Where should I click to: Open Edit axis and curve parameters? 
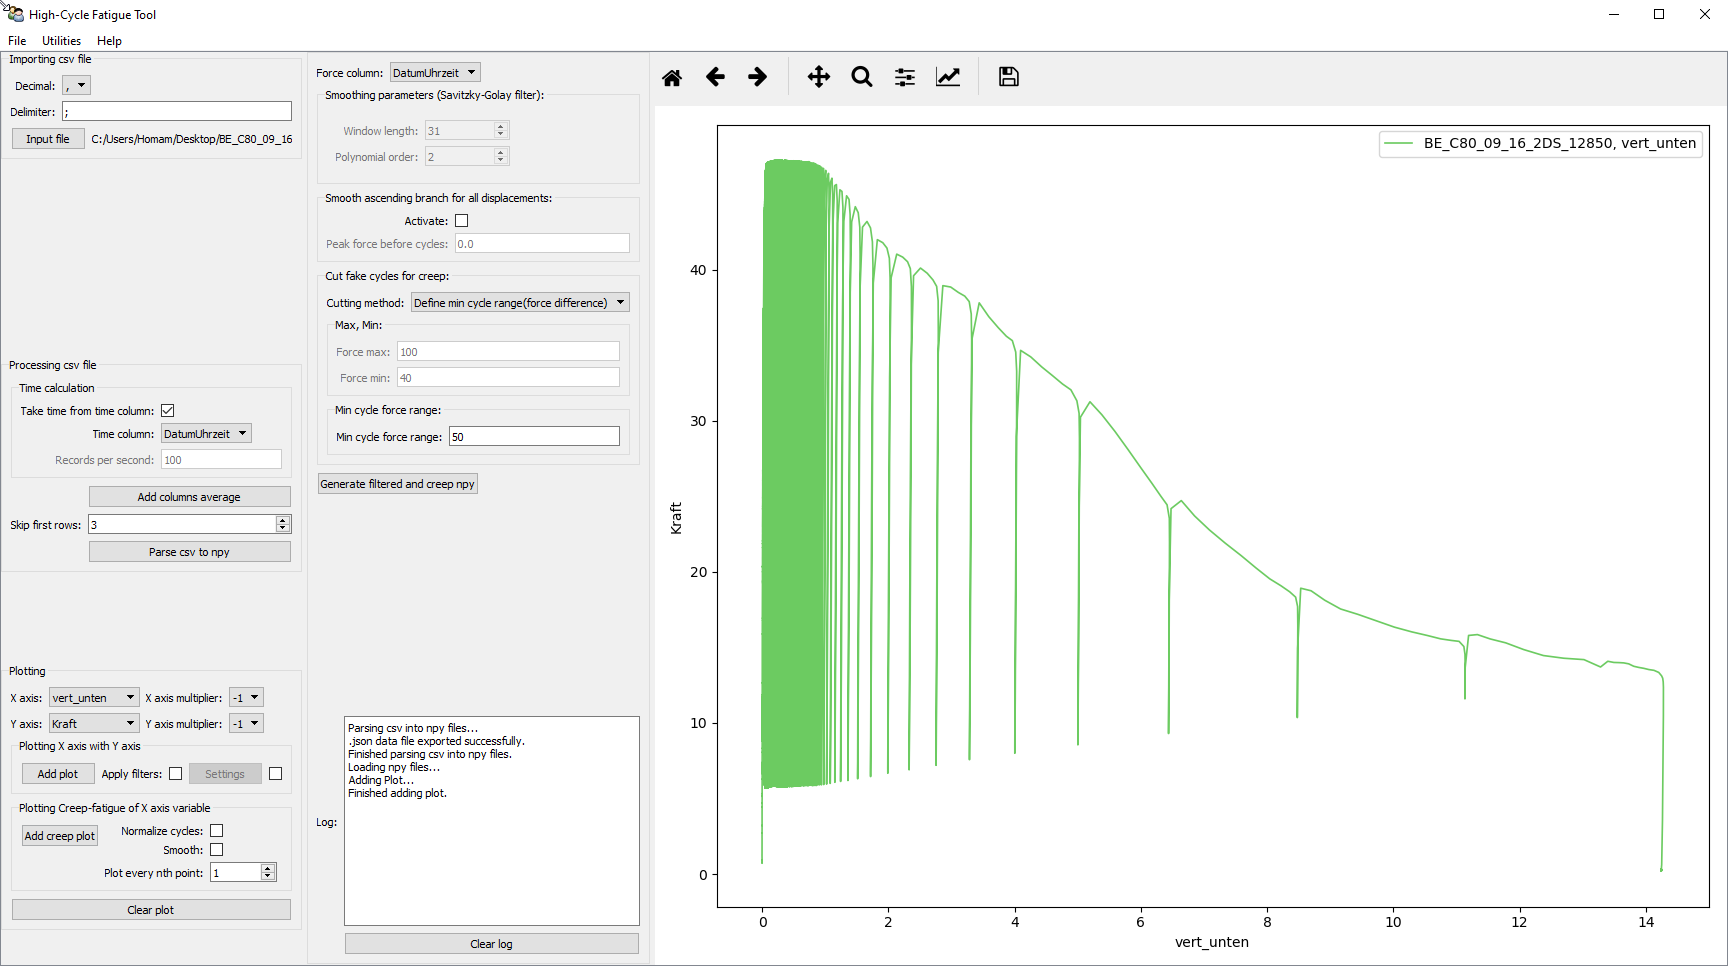pyautogui.click(x=948, y=77)
